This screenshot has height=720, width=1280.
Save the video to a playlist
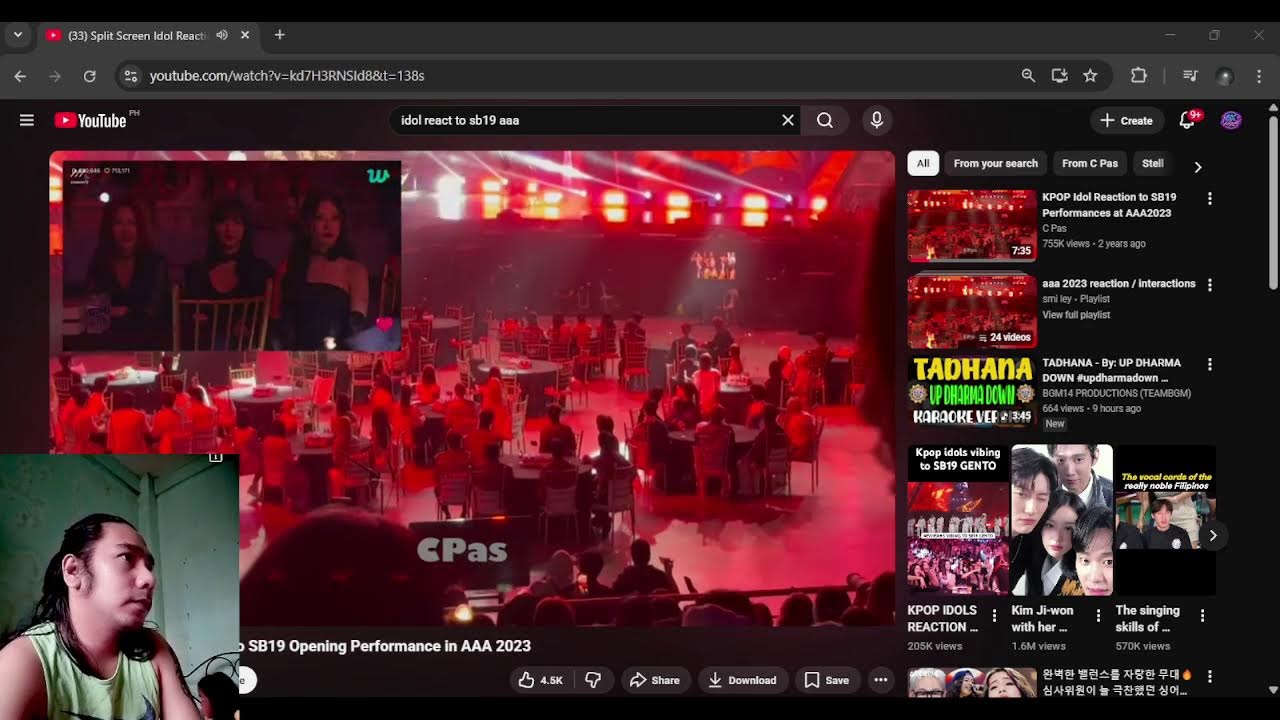coord(827,680)
